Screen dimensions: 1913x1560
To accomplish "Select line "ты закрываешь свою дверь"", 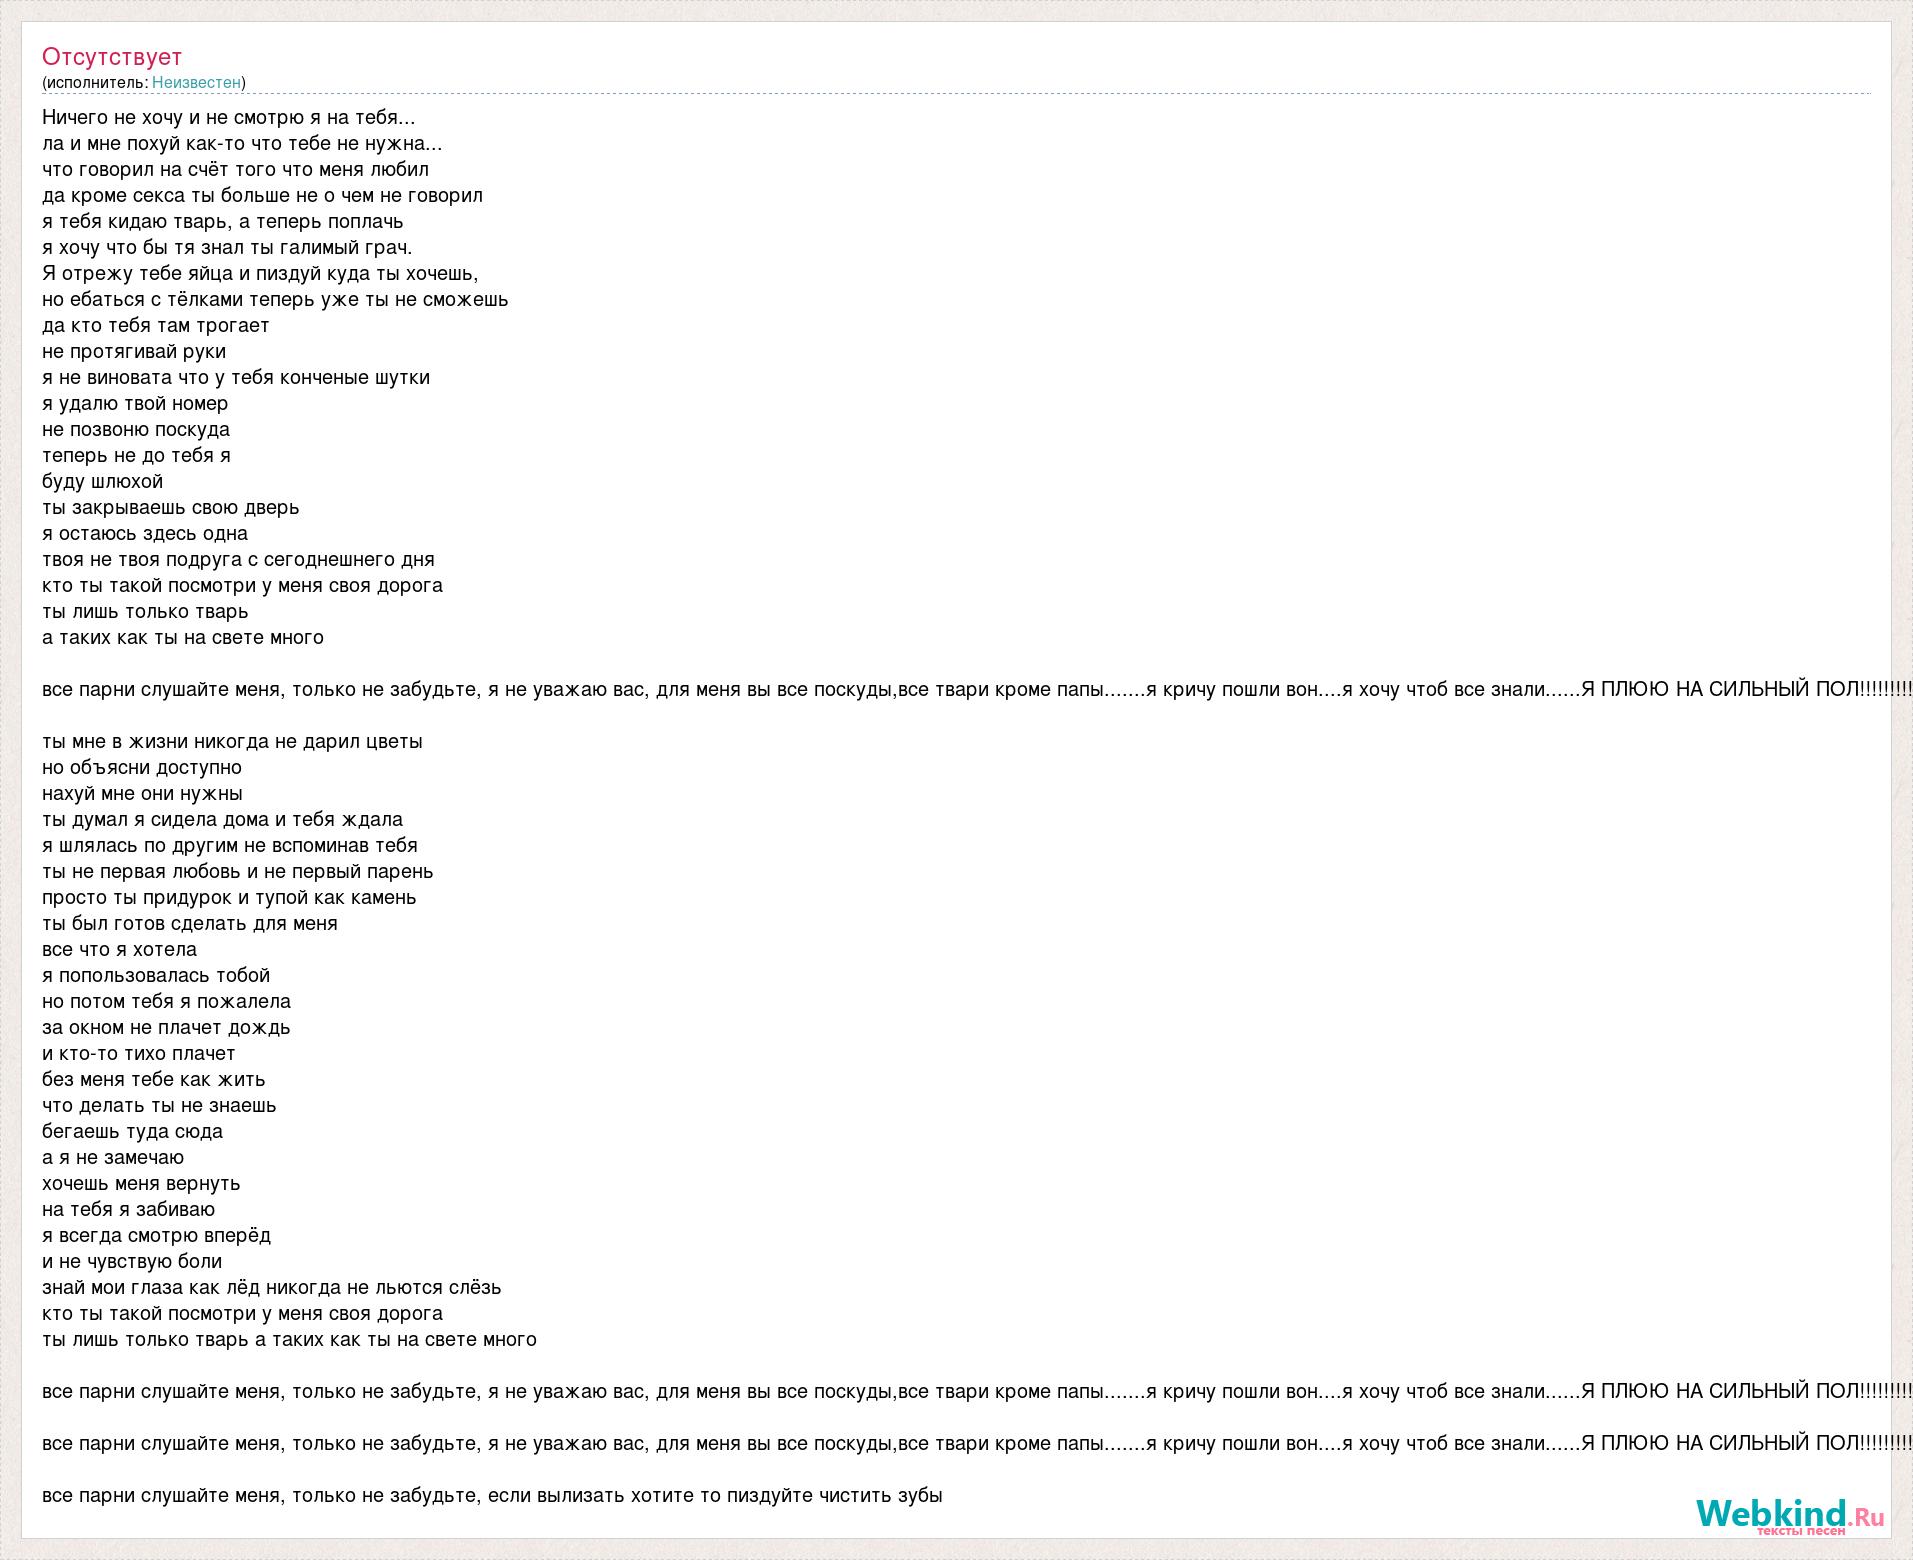I will tap(171, 508).
